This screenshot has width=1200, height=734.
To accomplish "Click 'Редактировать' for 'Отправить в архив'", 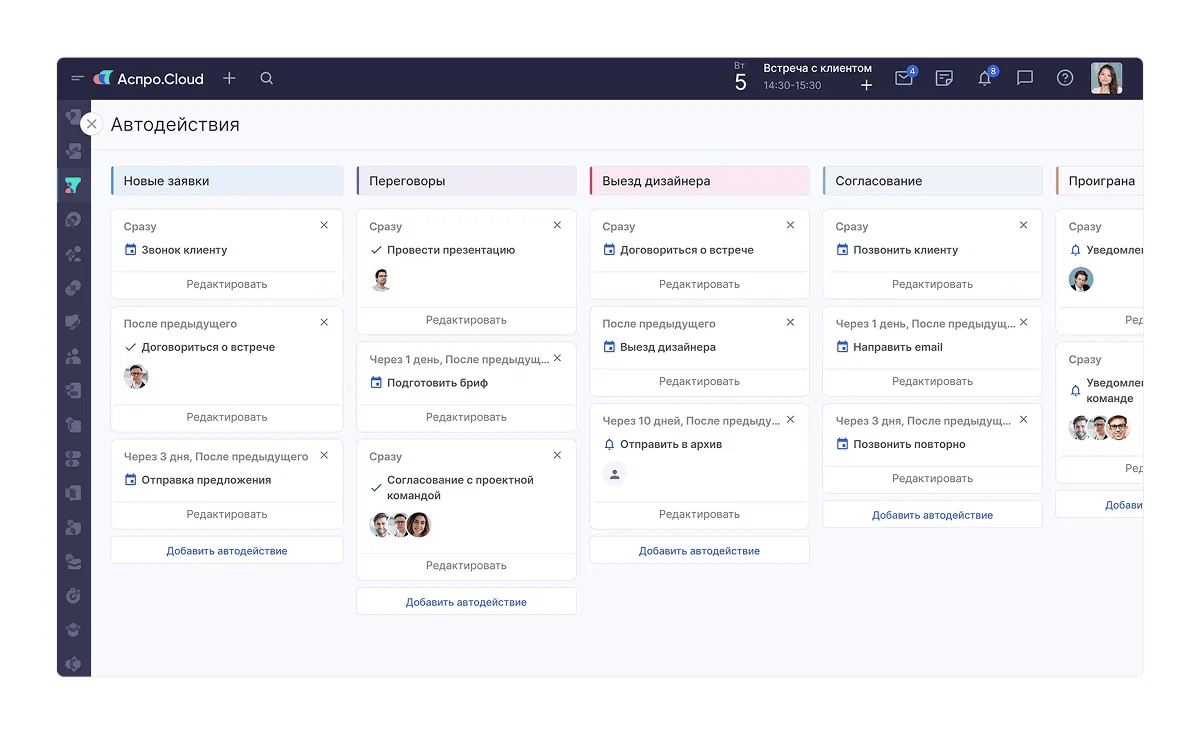I will tap(699, 514).
